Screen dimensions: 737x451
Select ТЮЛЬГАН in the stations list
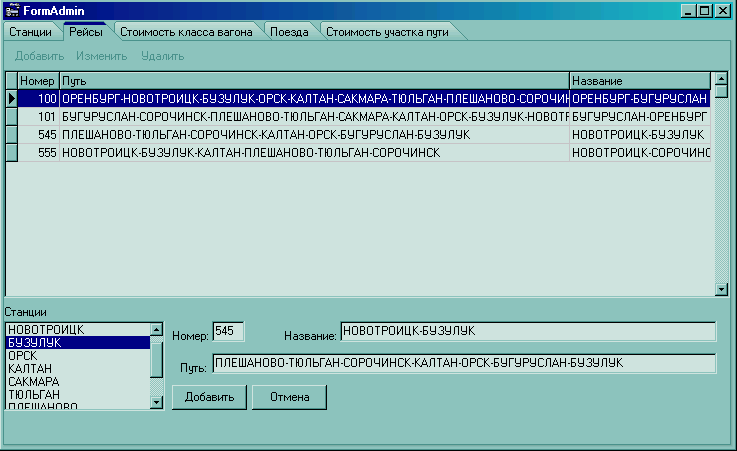78,394
